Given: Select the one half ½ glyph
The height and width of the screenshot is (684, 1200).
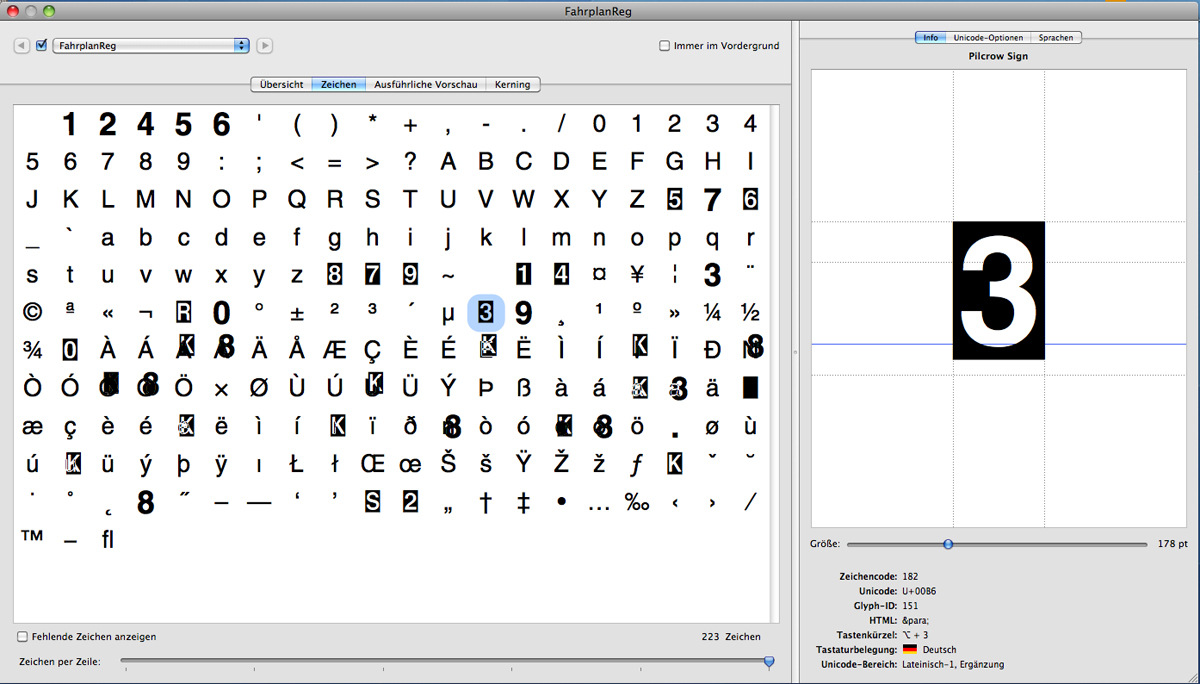Looking at the screenshot, I should [750, 312].
